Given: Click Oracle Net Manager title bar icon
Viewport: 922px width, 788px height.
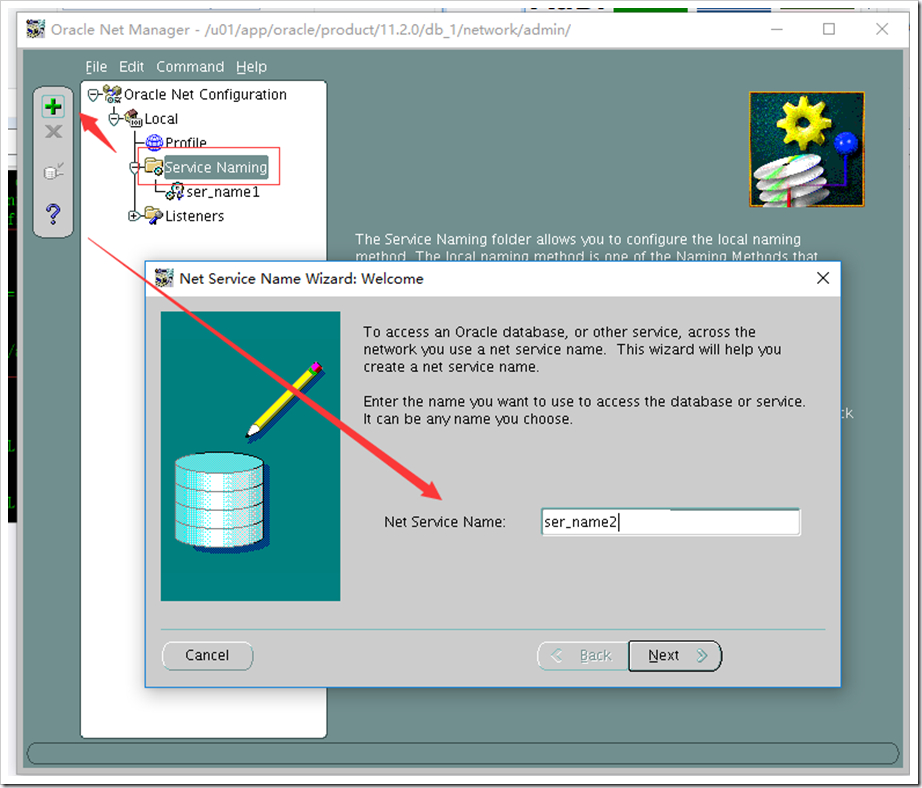Looking at the screenshot, I should 35,29.
